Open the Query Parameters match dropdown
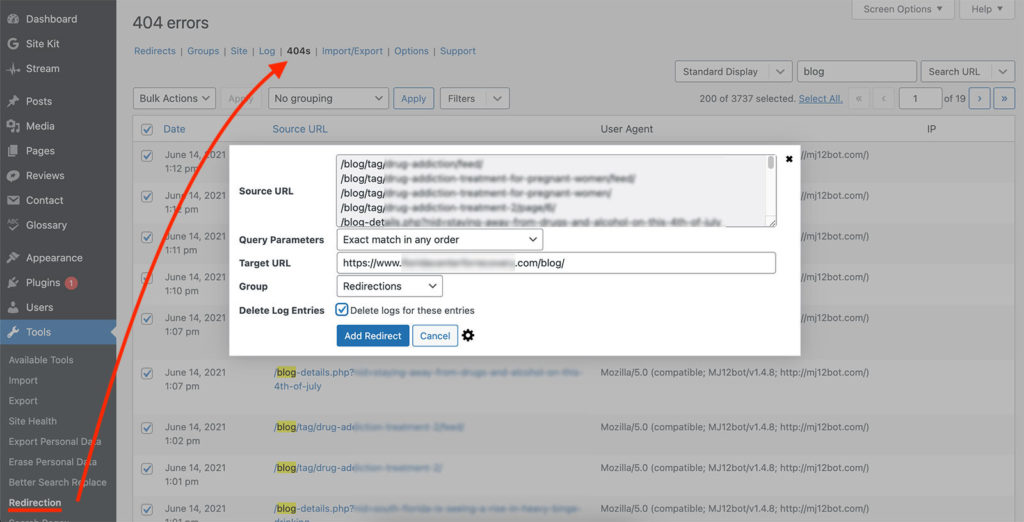The width and height of the screenshot is (1024, 522). 440,240
